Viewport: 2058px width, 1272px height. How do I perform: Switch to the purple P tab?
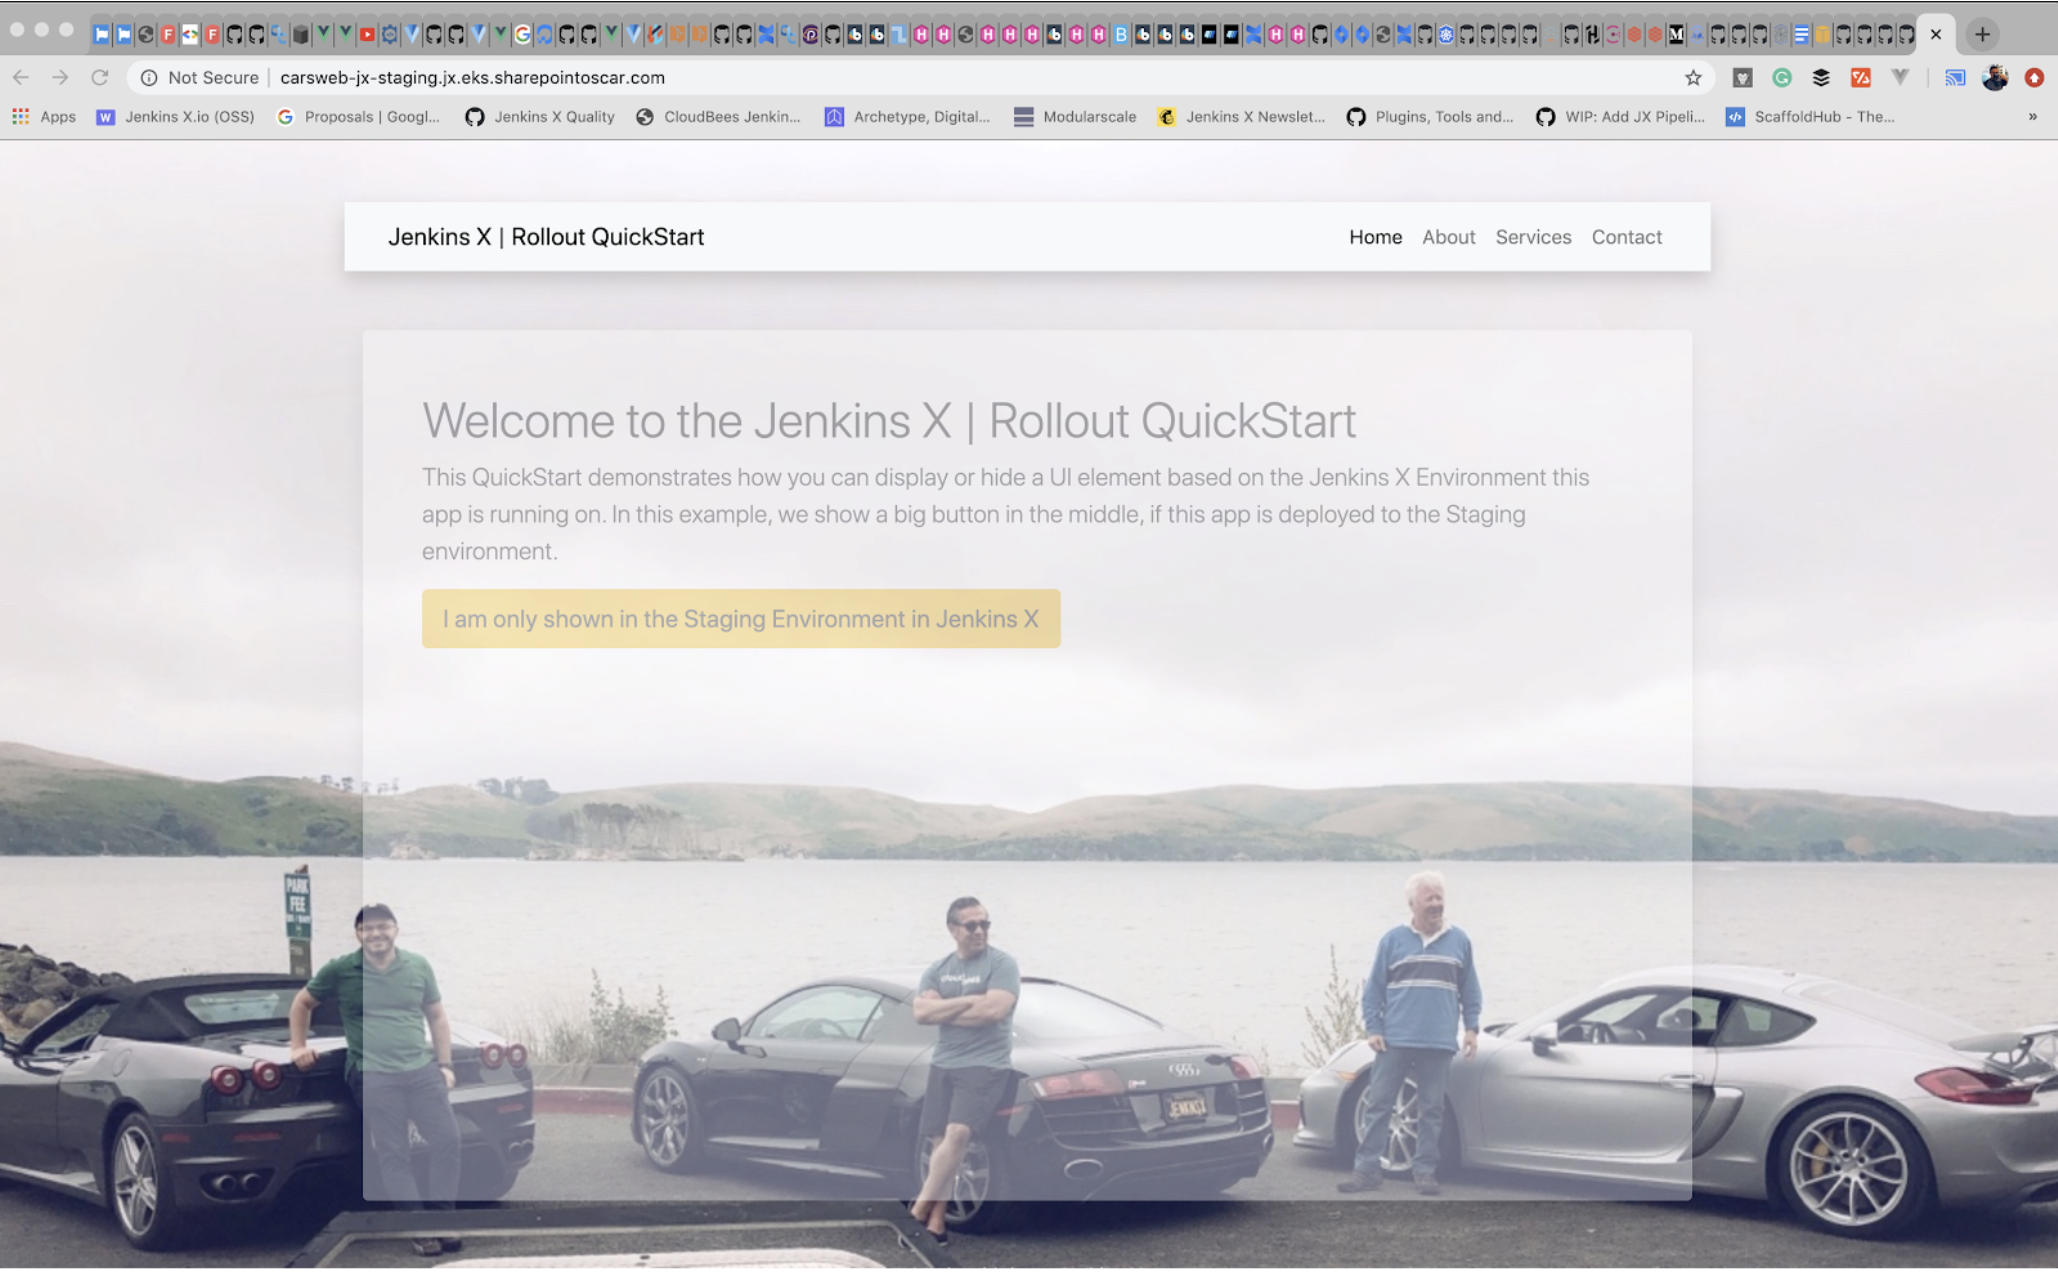810,35
